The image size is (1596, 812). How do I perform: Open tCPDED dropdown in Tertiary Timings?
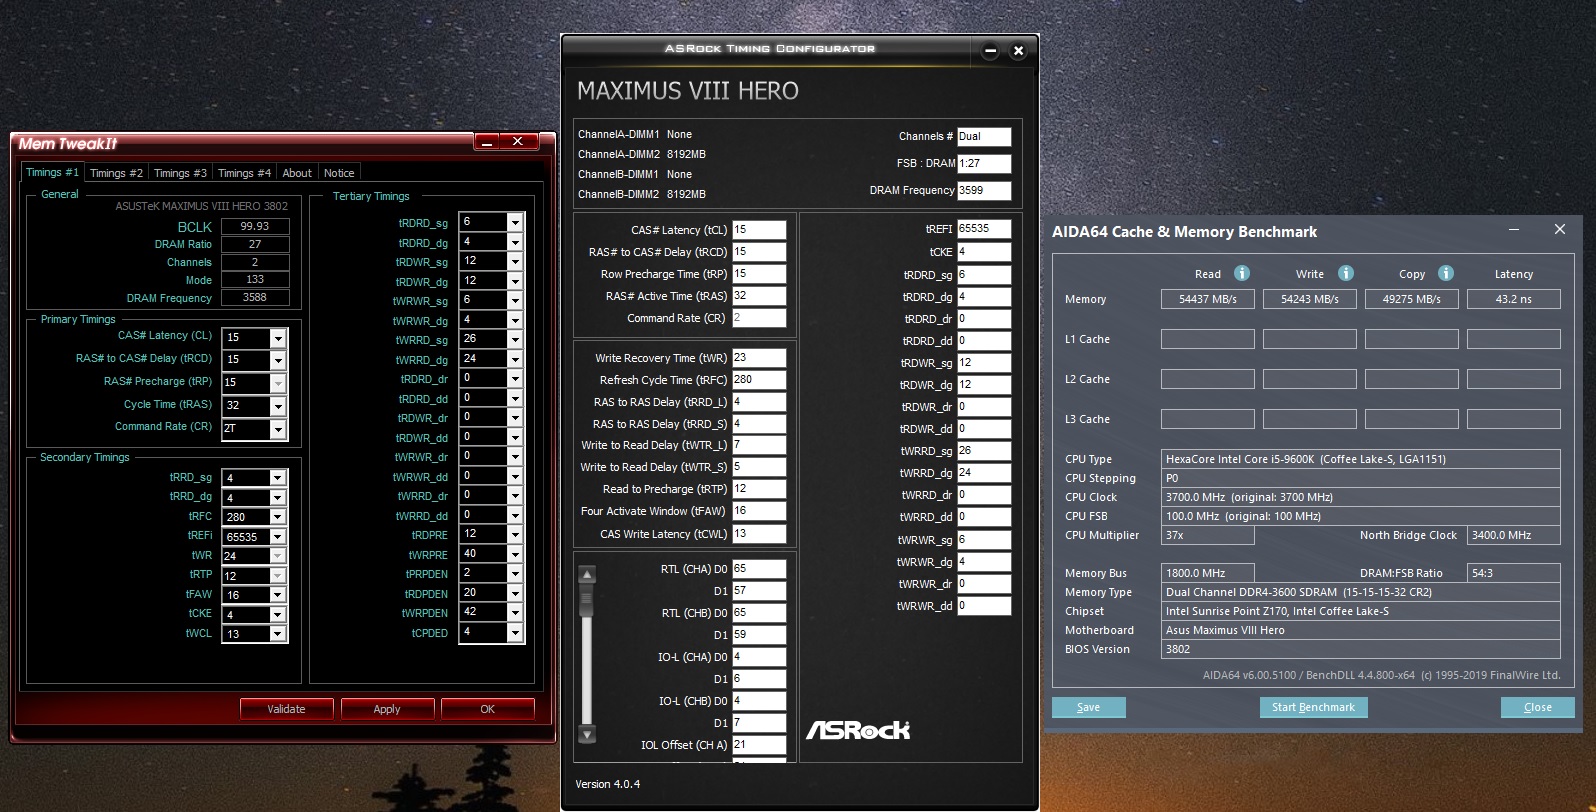515,632
